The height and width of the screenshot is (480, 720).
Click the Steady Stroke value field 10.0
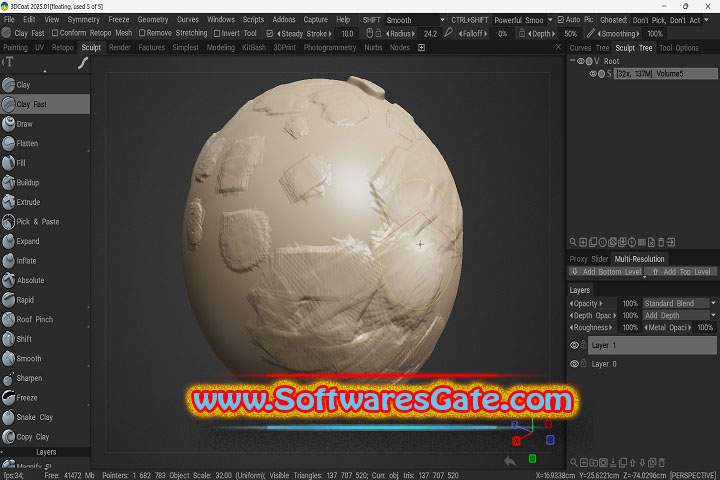pos(347,34)
